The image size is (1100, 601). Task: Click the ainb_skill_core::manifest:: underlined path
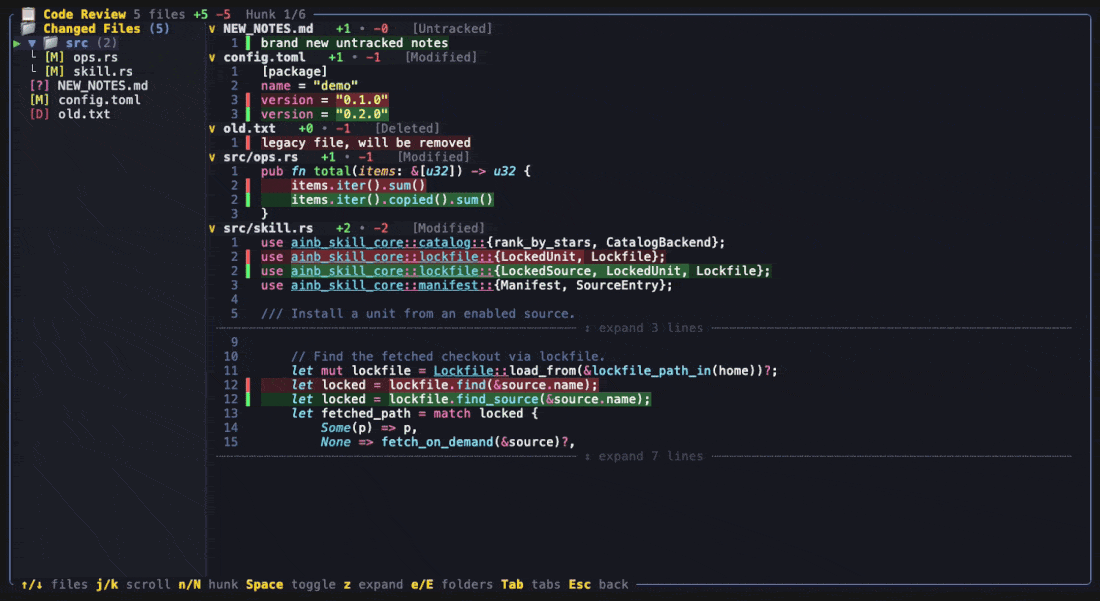392,285
